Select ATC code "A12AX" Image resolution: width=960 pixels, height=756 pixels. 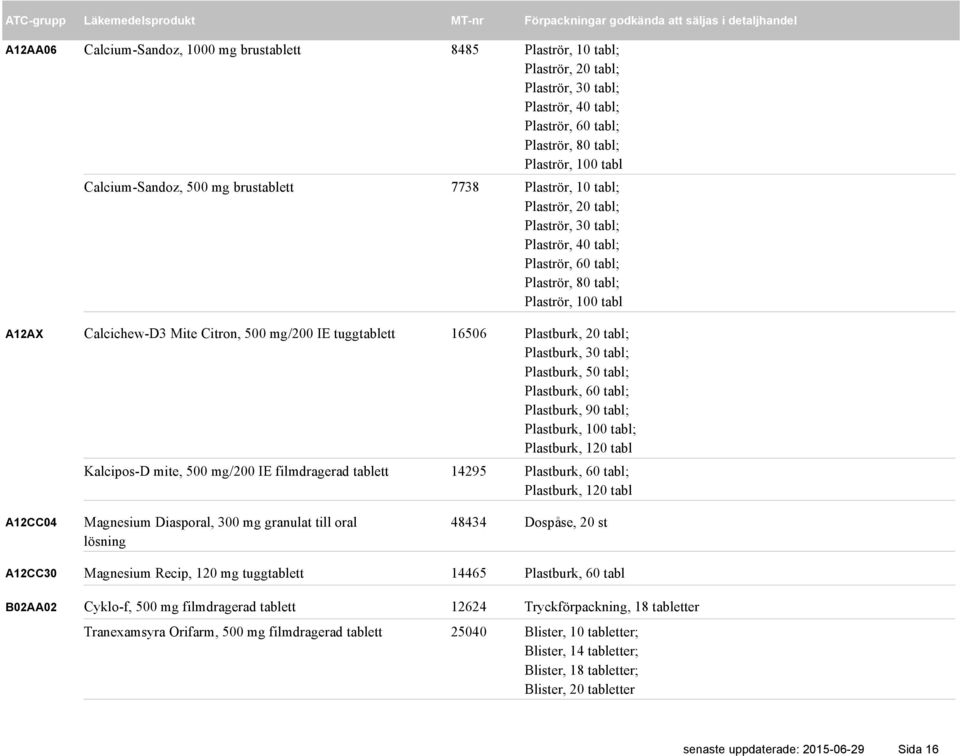[x=24, y=334]
